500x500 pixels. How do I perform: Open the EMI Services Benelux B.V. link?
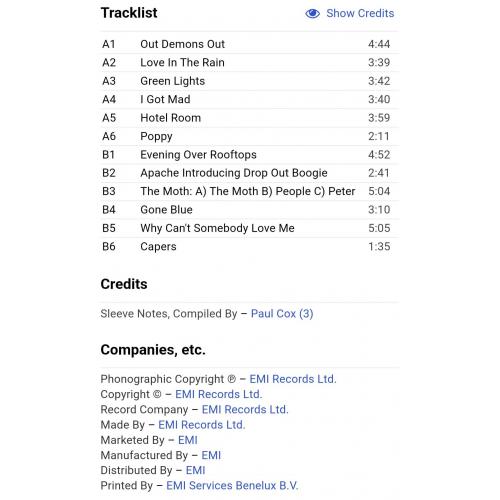pyautogui.click(x=232, y=486)
